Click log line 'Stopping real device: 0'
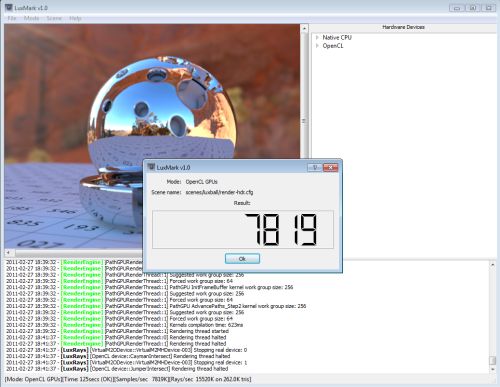500x387 pixels. pyautogui.click(x=126, y=350)
